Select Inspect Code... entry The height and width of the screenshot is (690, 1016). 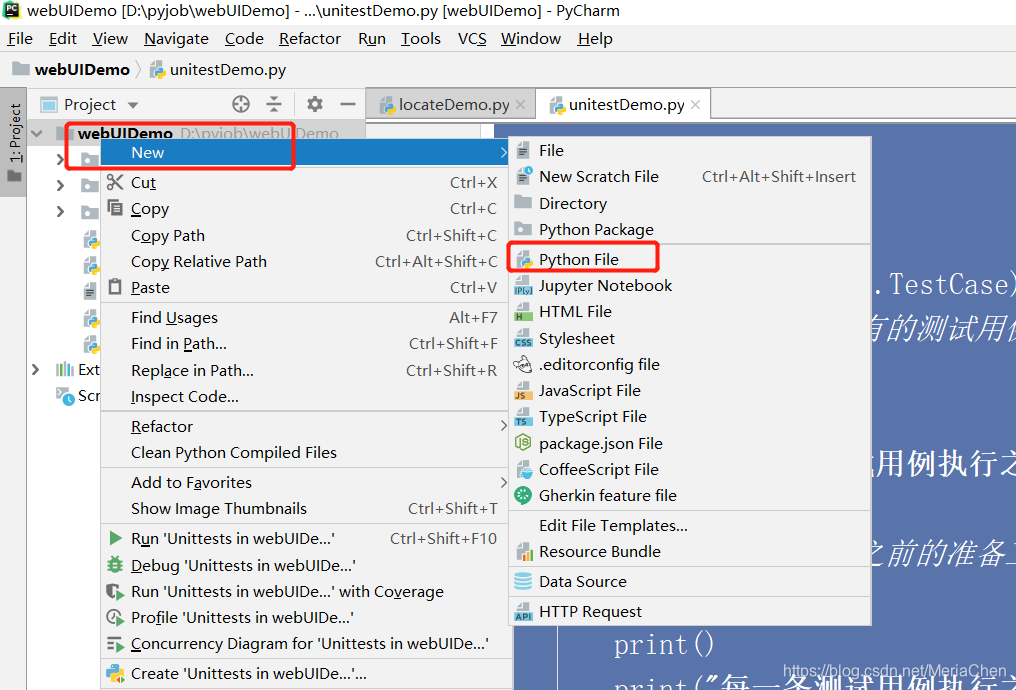pos(306,396)
